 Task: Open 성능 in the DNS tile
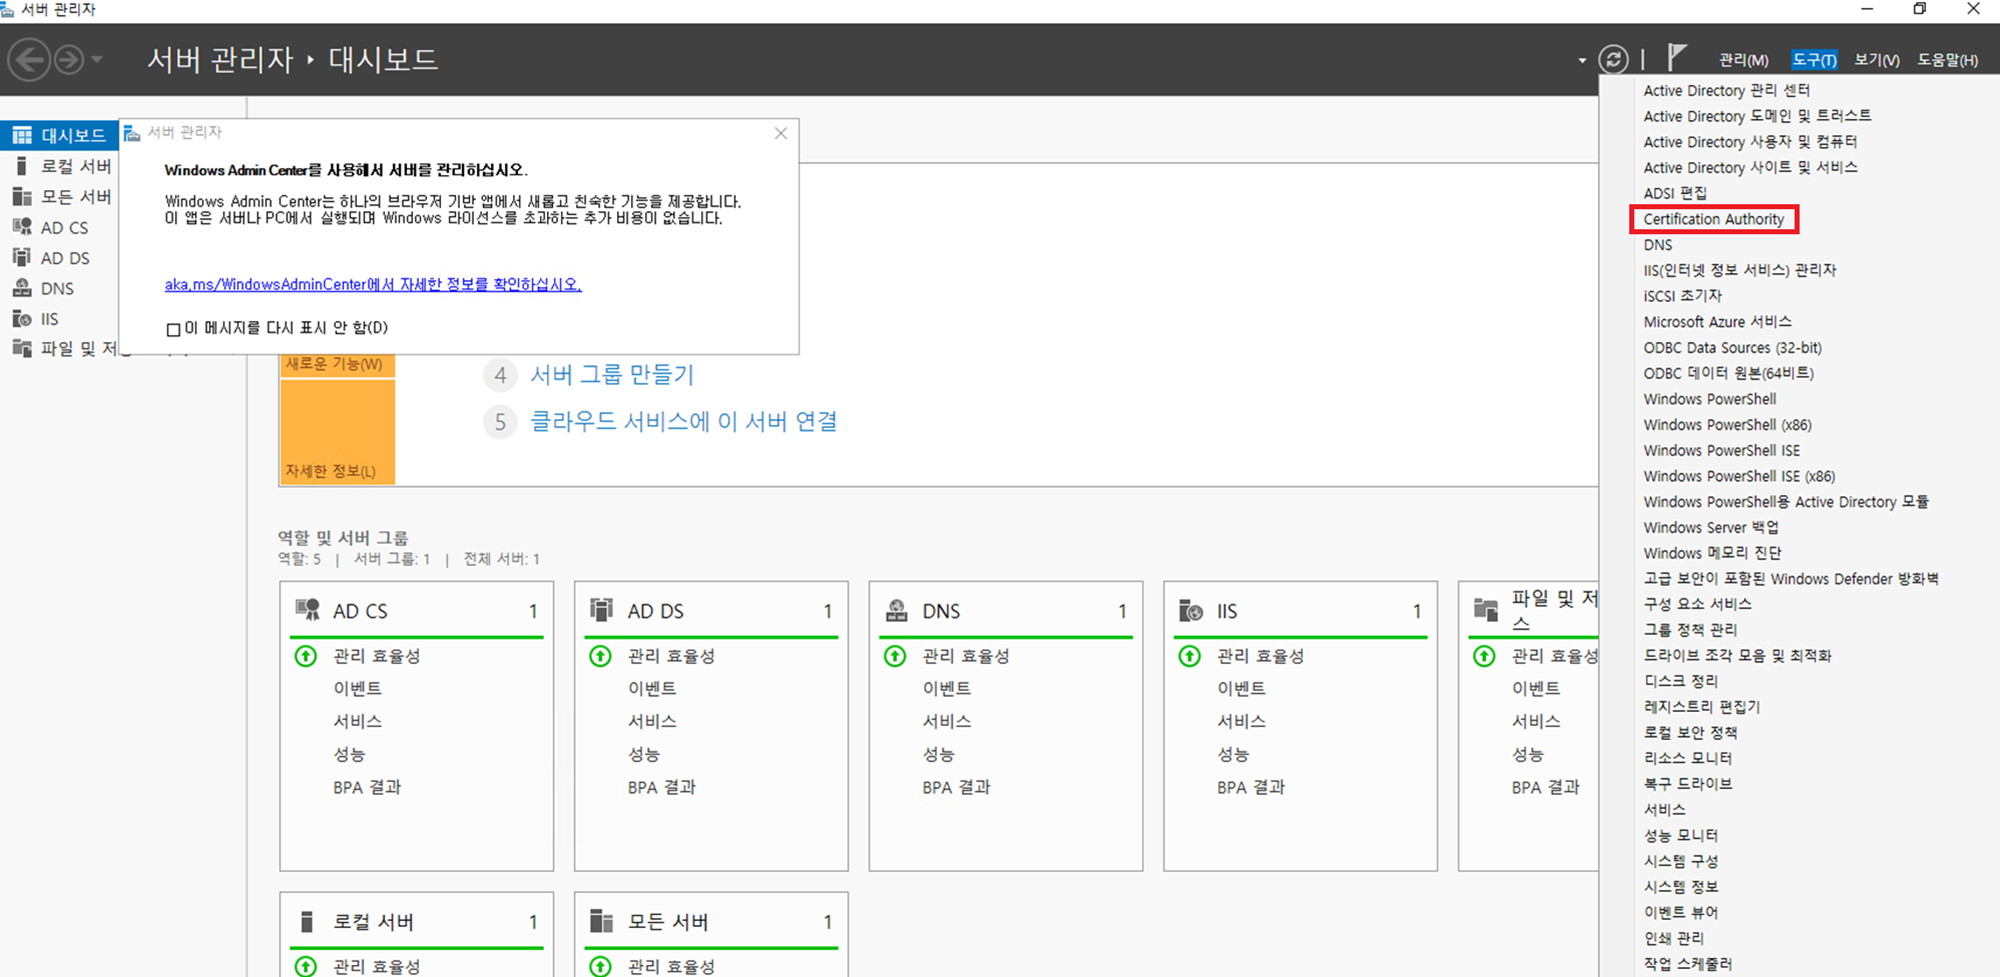coord(938,754)
